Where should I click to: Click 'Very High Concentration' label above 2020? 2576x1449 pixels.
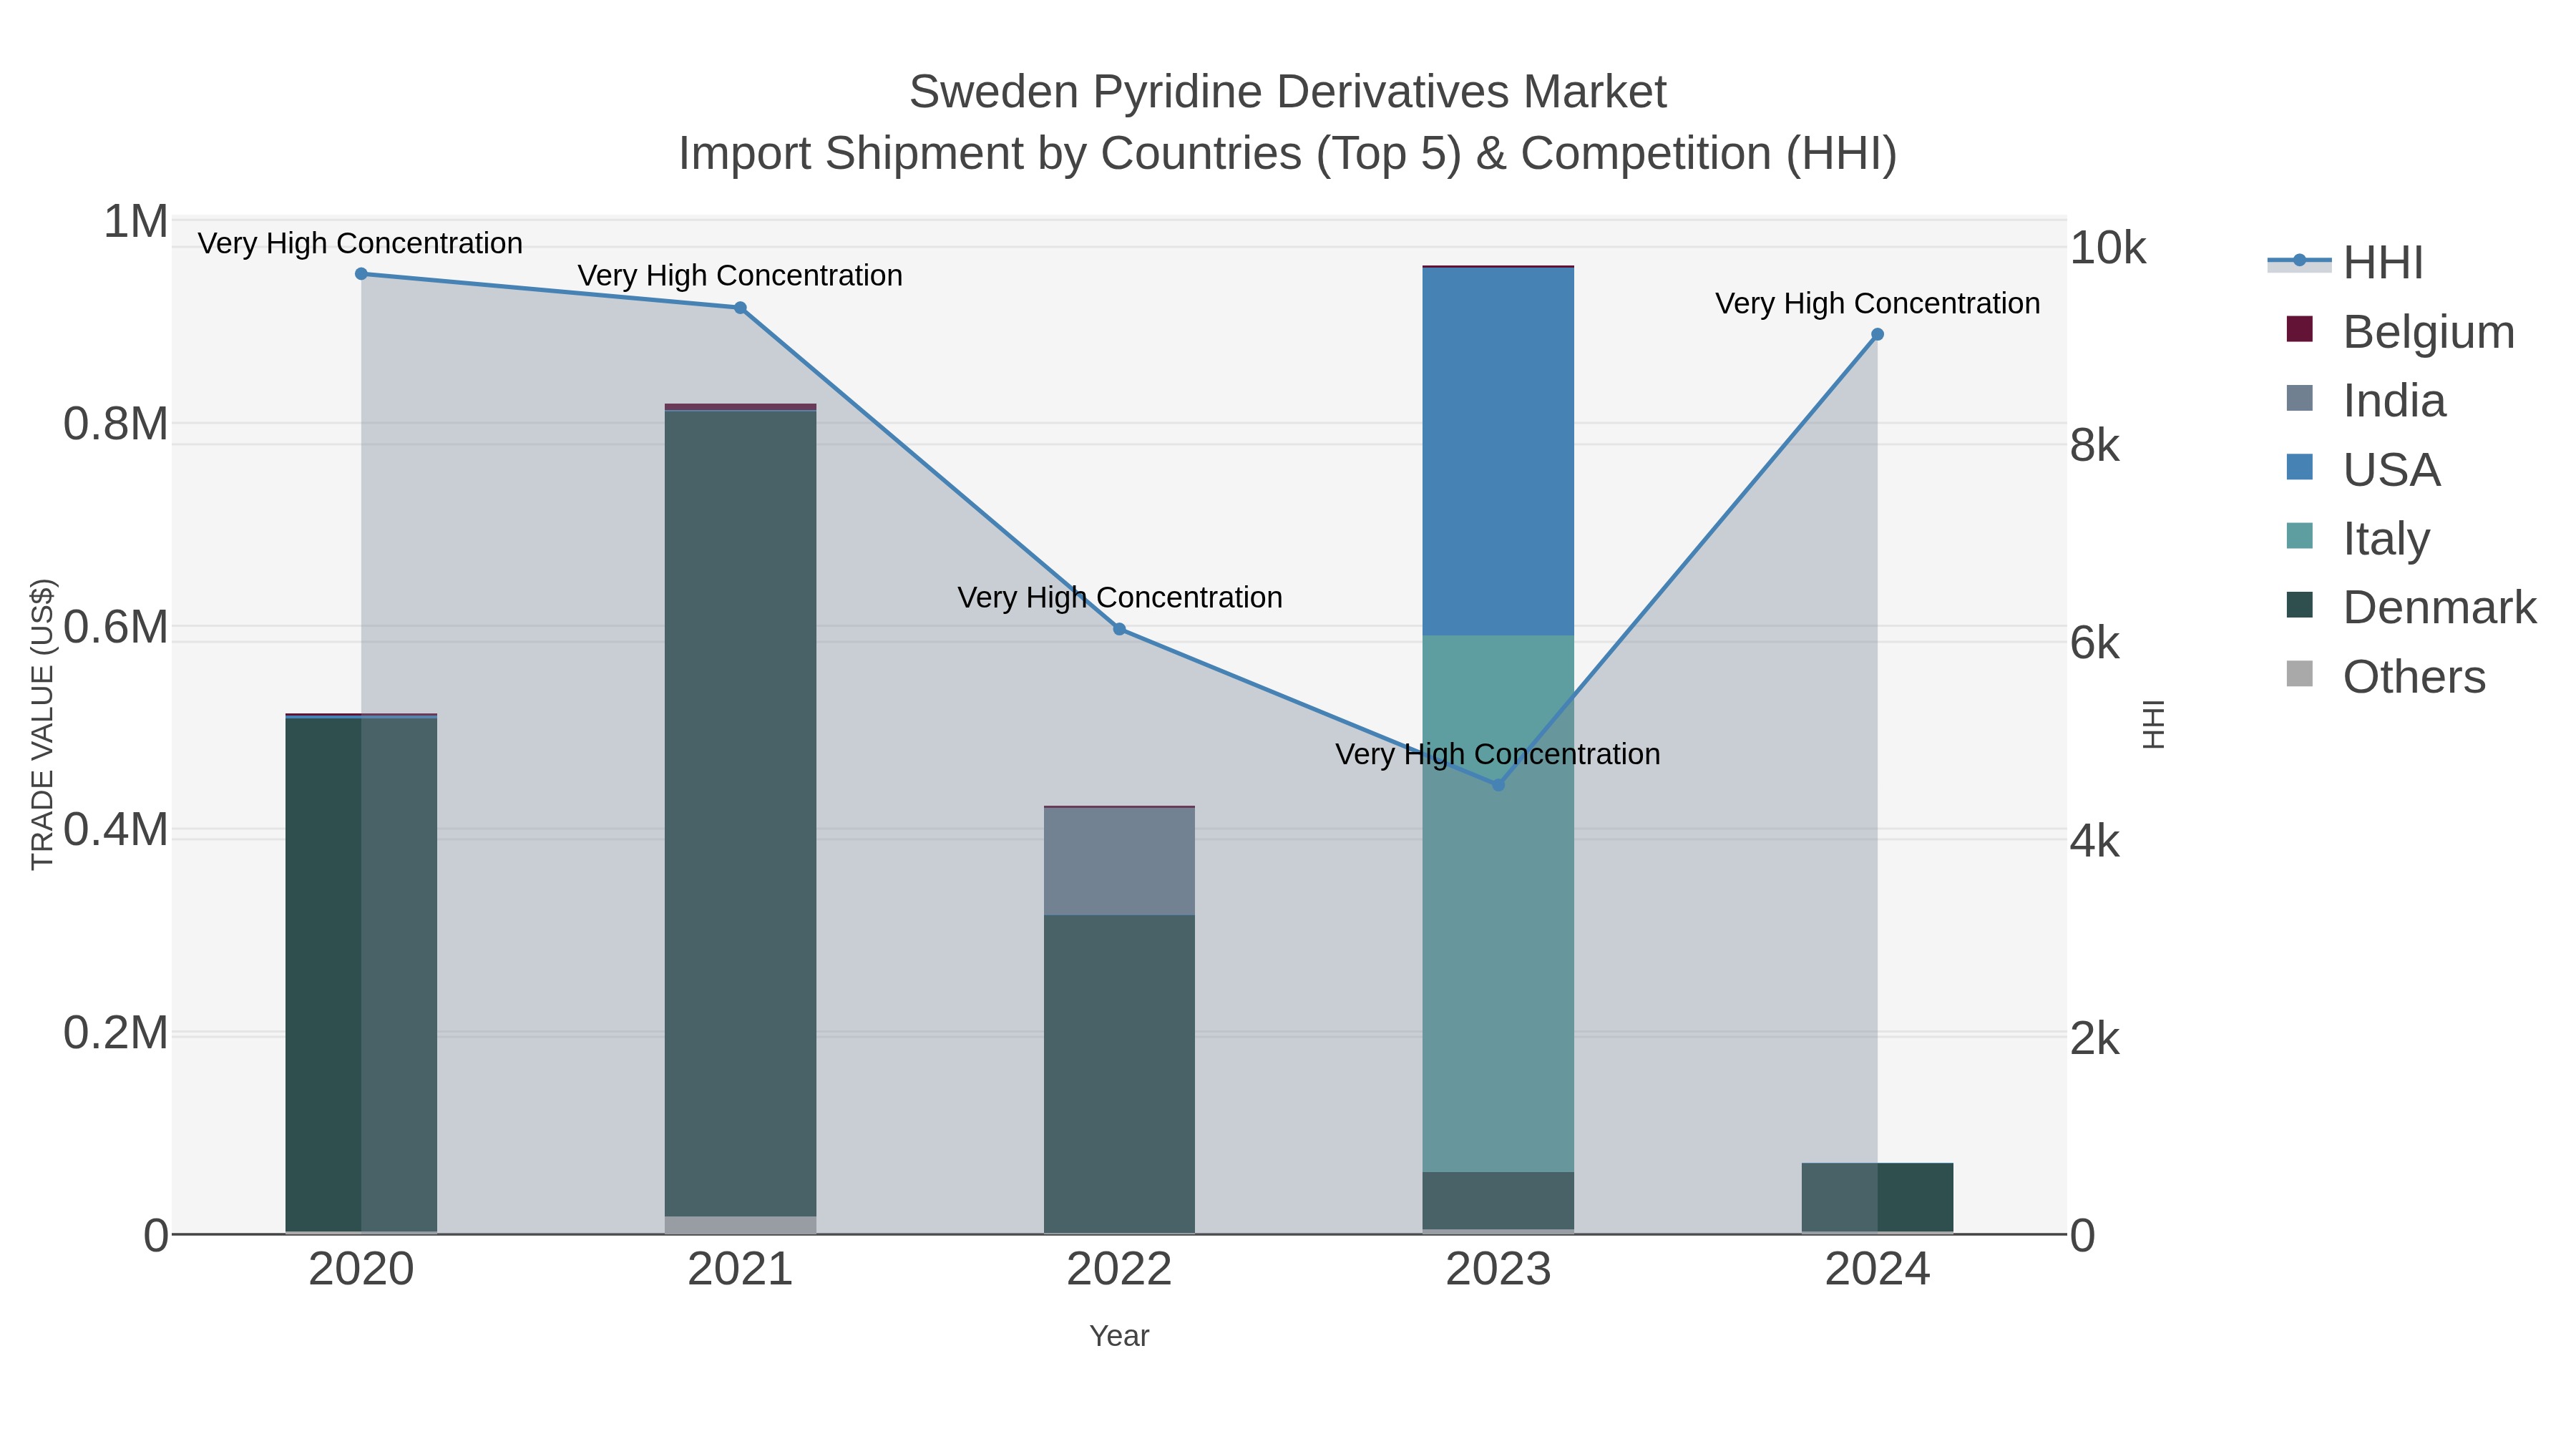(360, 243)
